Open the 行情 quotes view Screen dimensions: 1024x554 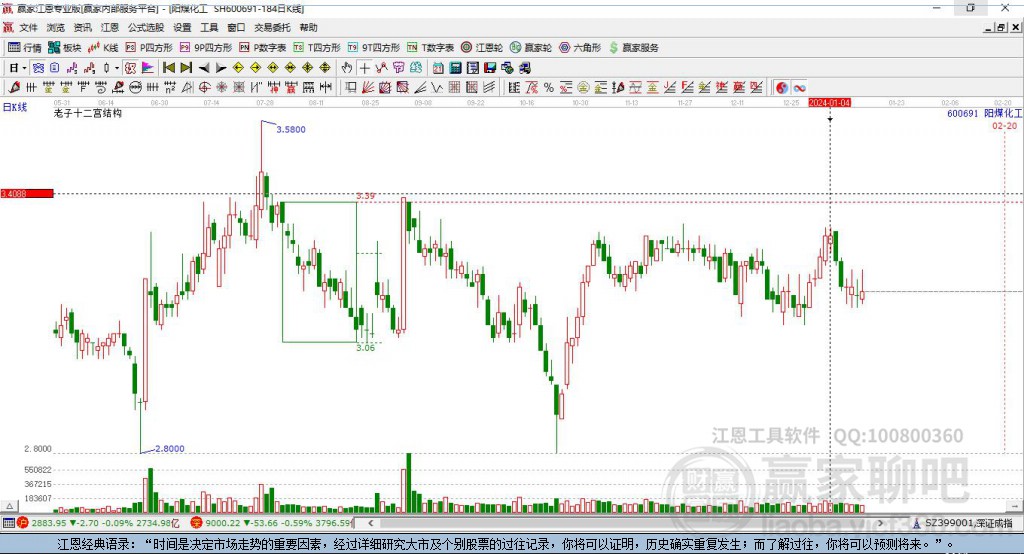pos(24,48)
